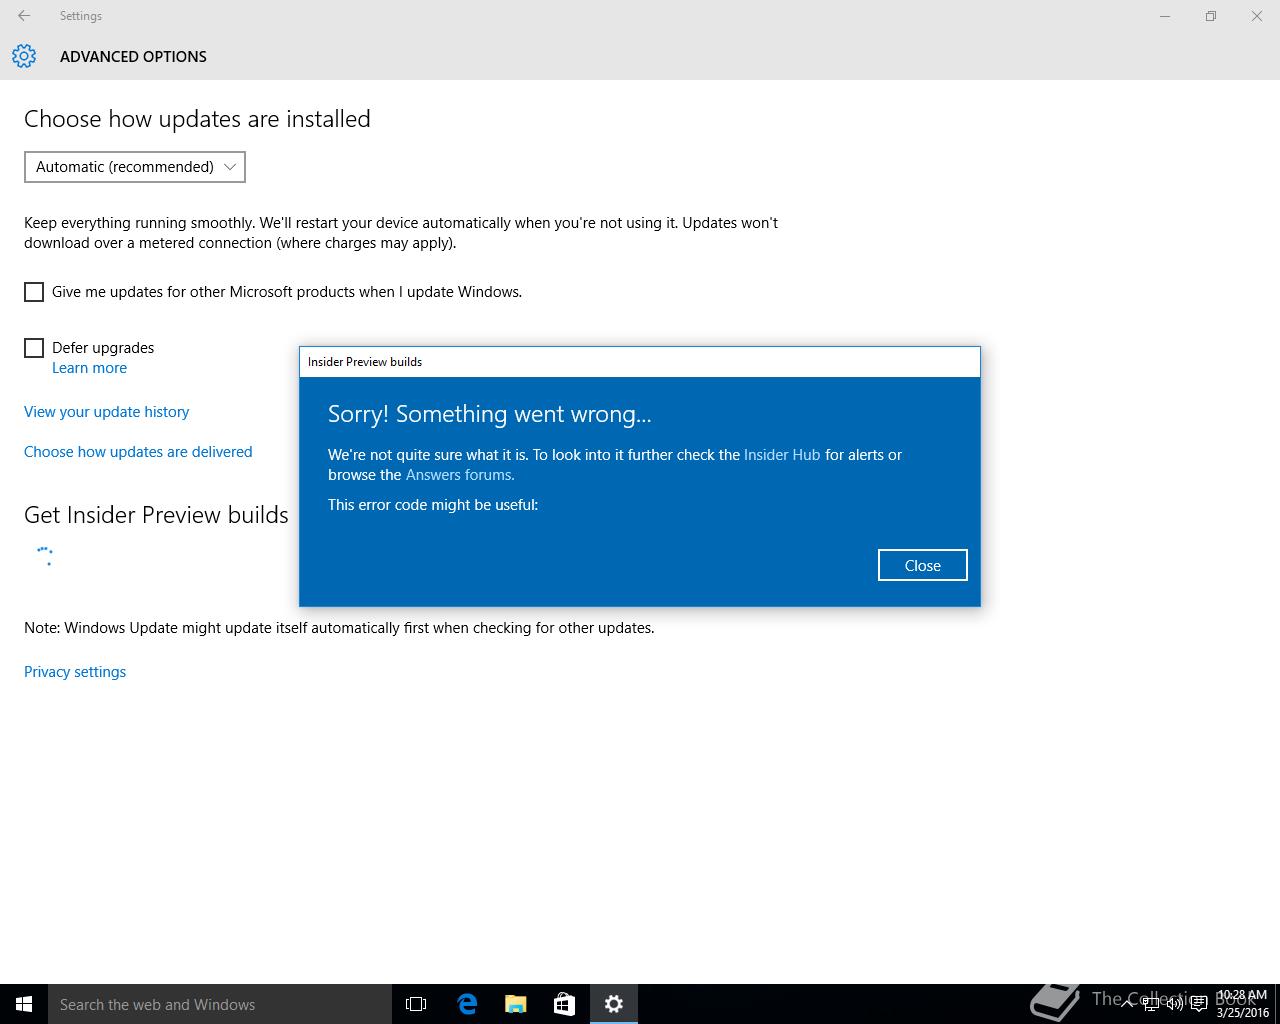Click the Insider Preview builds dialog title
Viewport: 1280px width, 1024px height.
(x=365, y=362)
